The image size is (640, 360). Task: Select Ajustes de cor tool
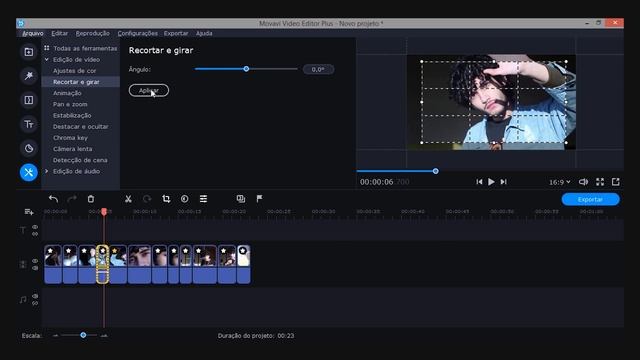[75, 71]
